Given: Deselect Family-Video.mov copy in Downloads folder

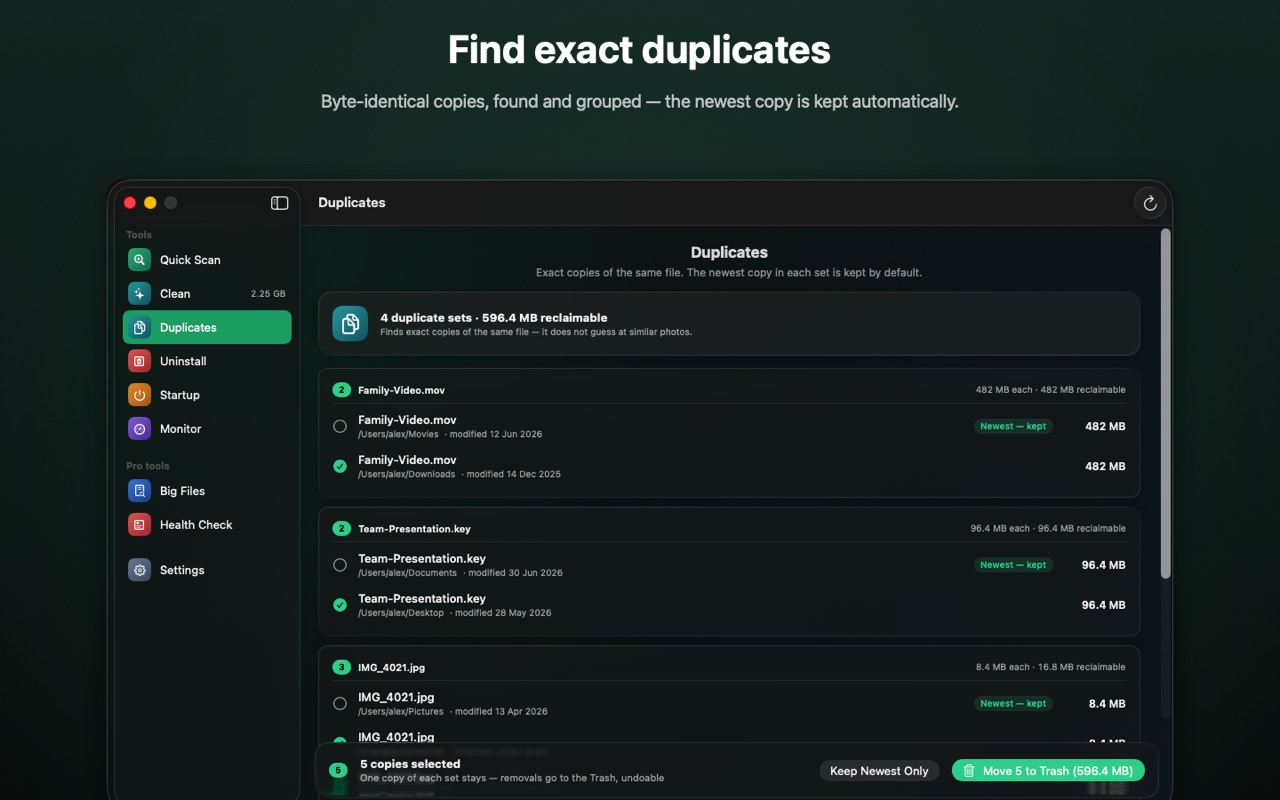Looking at the screenshot, I should coord(340,466).
